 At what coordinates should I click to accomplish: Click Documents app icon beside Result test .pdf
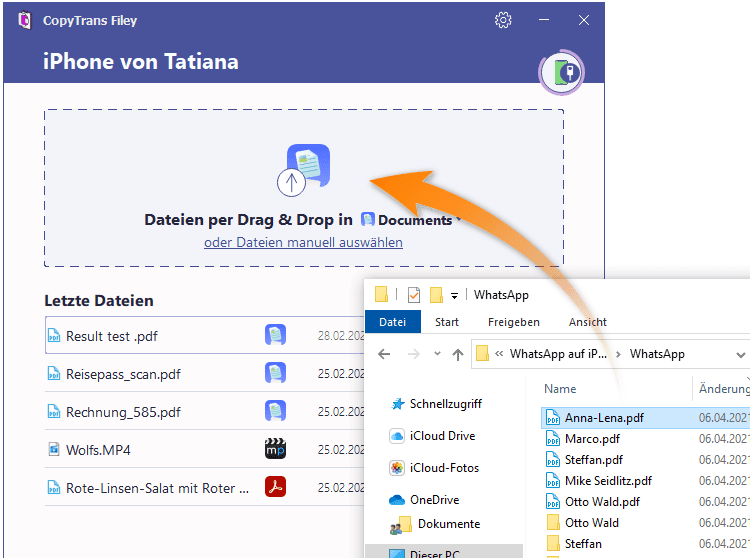[x=276, y=335]
